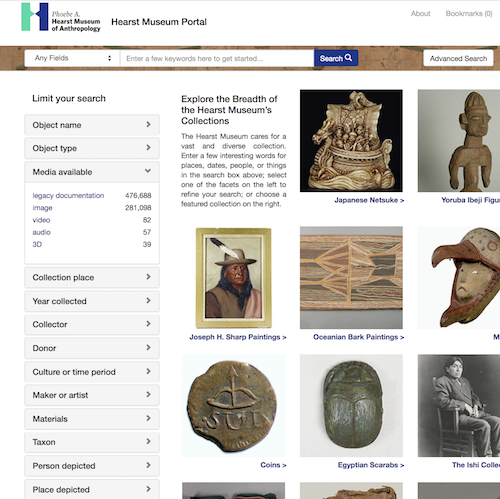Expand the Culture or time period facet

tap(92, 372)
